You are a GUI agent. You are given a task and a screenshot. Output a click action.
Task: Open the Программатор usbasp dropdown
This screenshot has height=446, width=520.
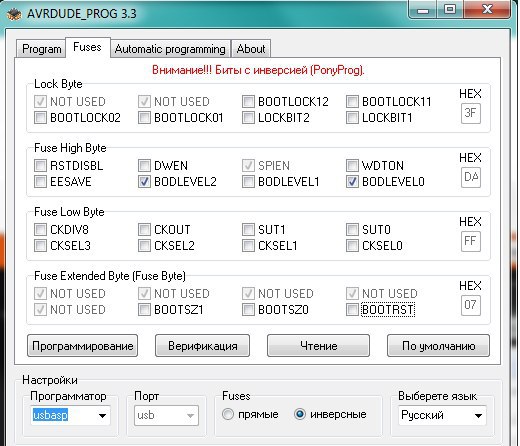click(70, 415)
